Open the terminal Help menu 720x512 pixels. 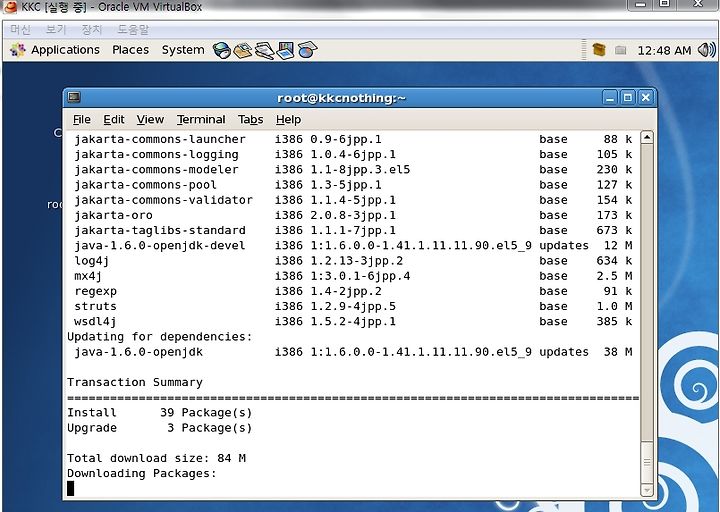288,119
